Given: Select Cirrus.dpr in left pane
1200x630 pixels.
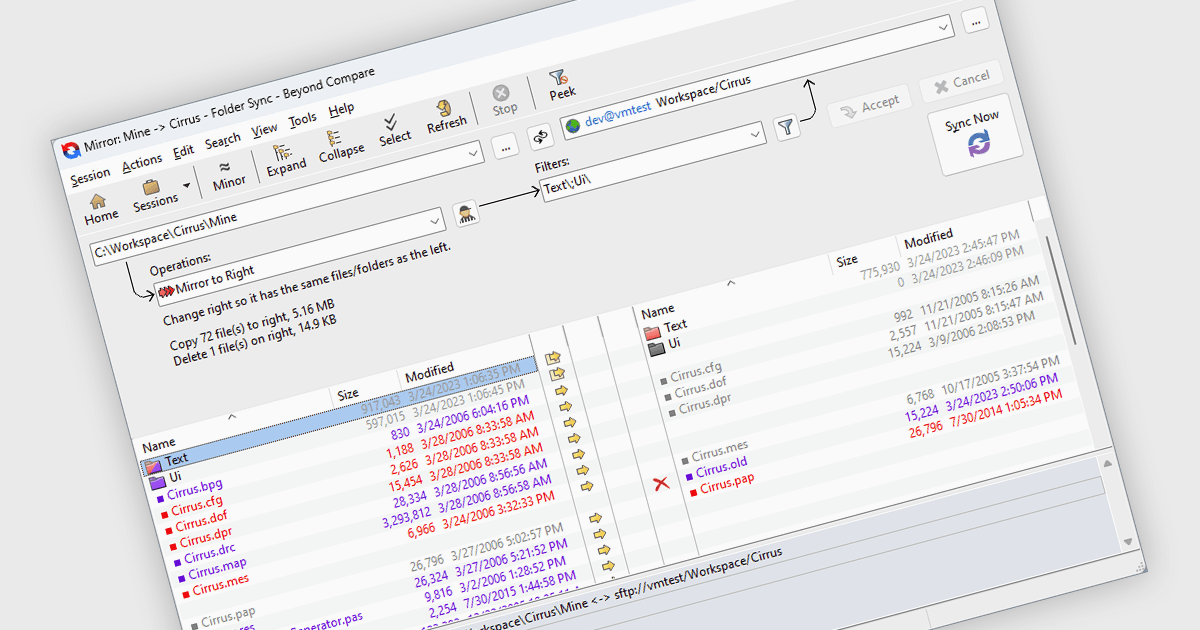Looking at the screenshot, I should pos(205,538).
